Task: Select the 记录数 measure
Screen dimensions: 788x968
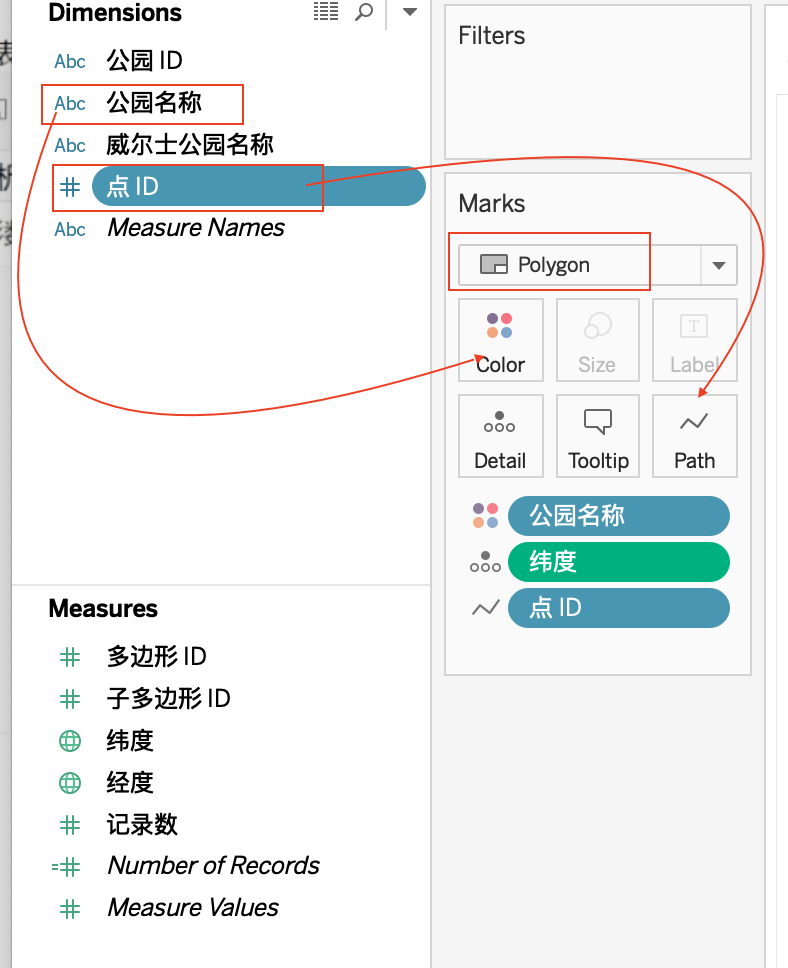Action: click(x=142, y=824)
